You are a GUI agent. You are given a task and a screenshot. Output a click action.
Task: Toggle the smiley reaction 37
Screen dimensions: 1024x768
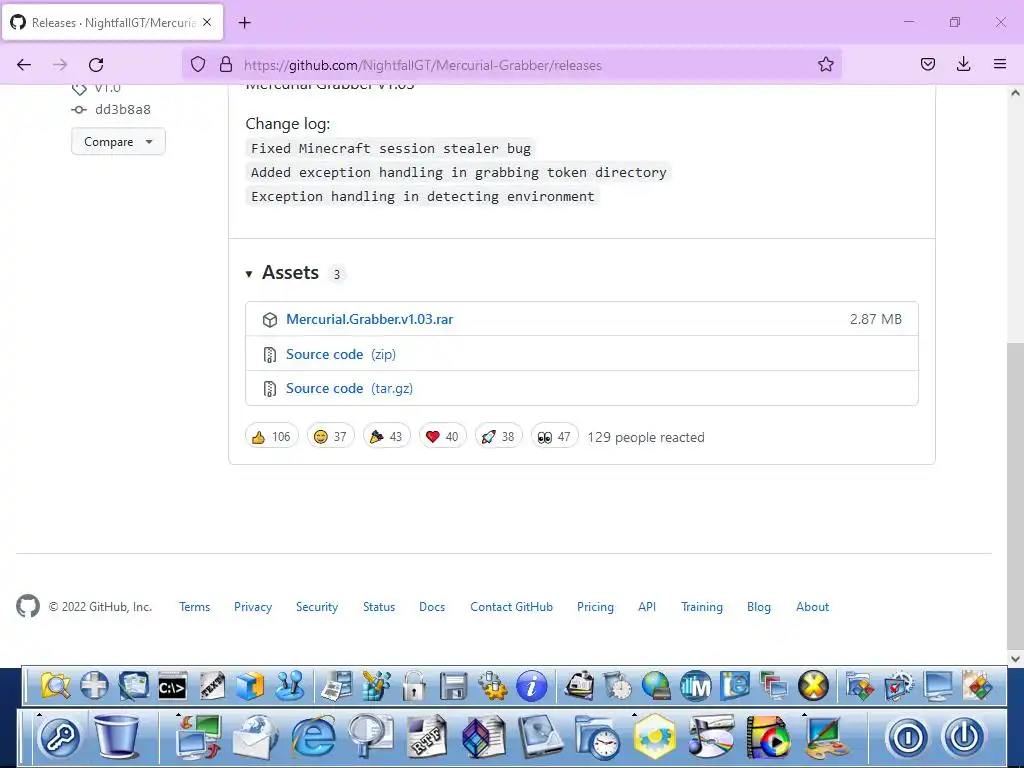pos(330,436)
